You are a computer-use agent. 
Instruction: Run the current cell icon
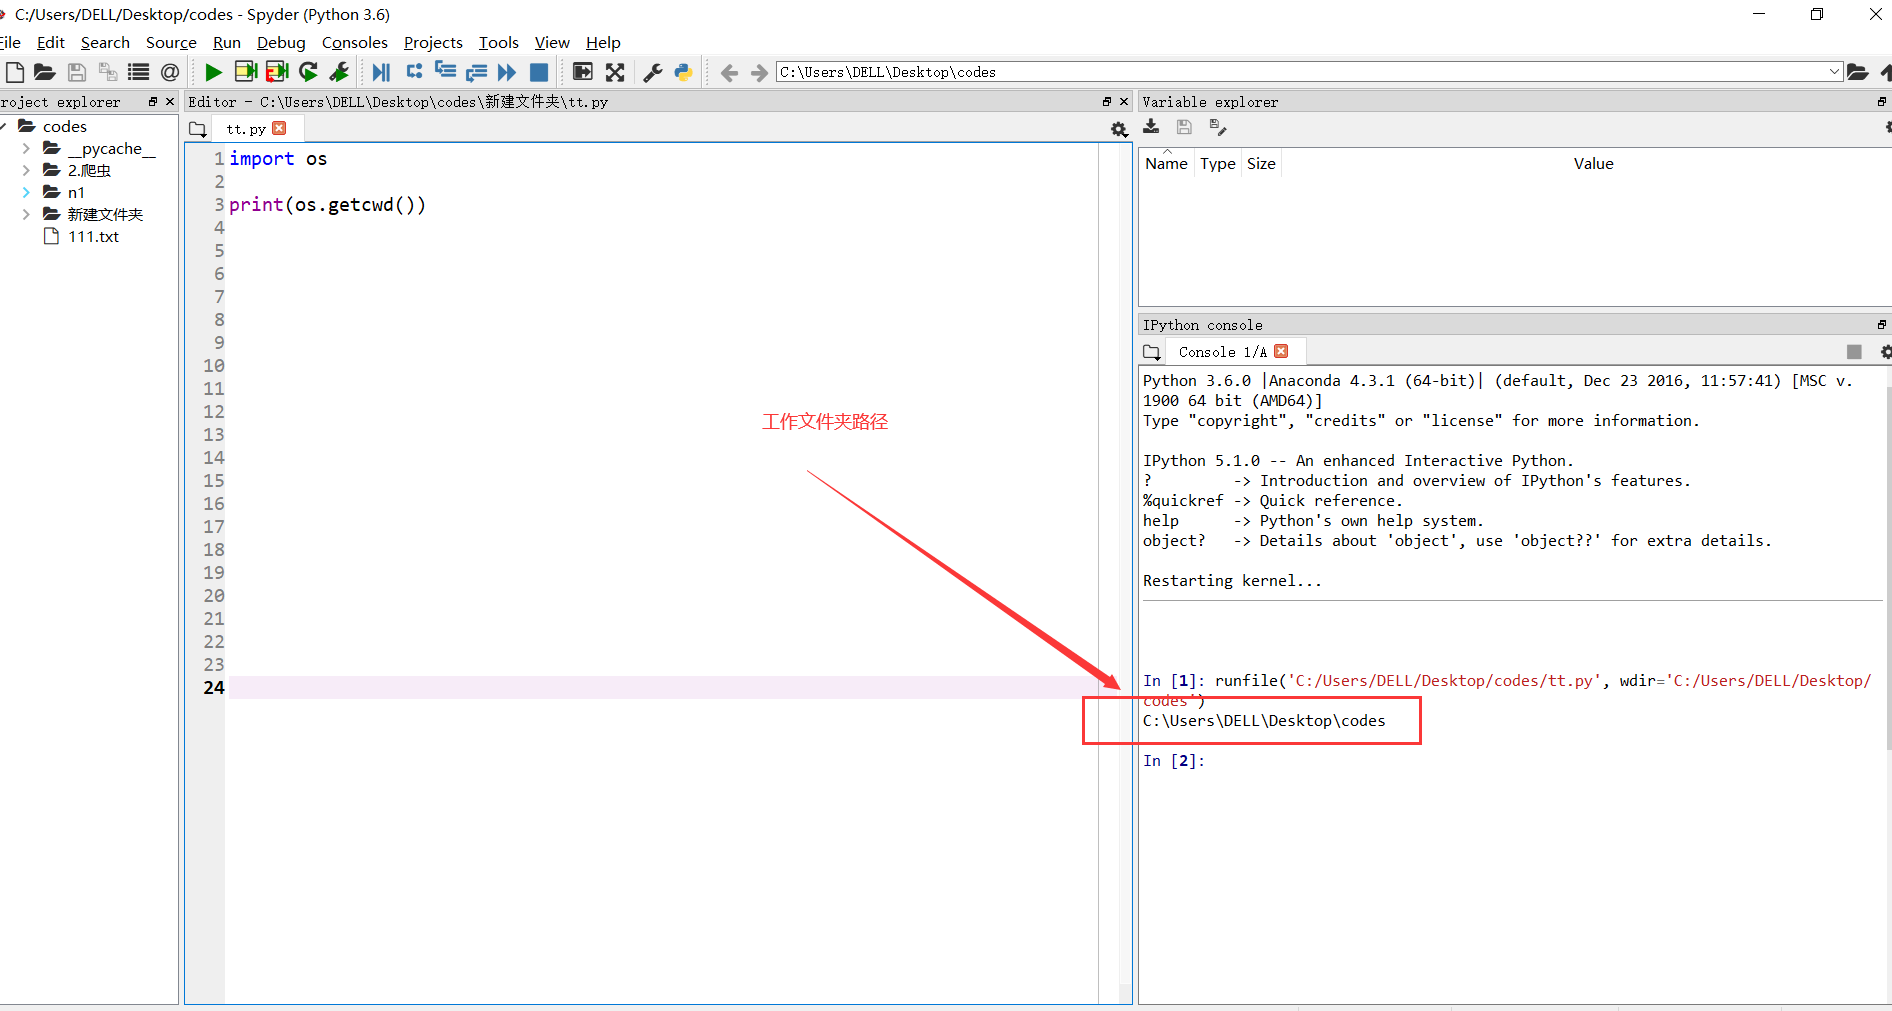pyautogui.click(x=245, y=72)
